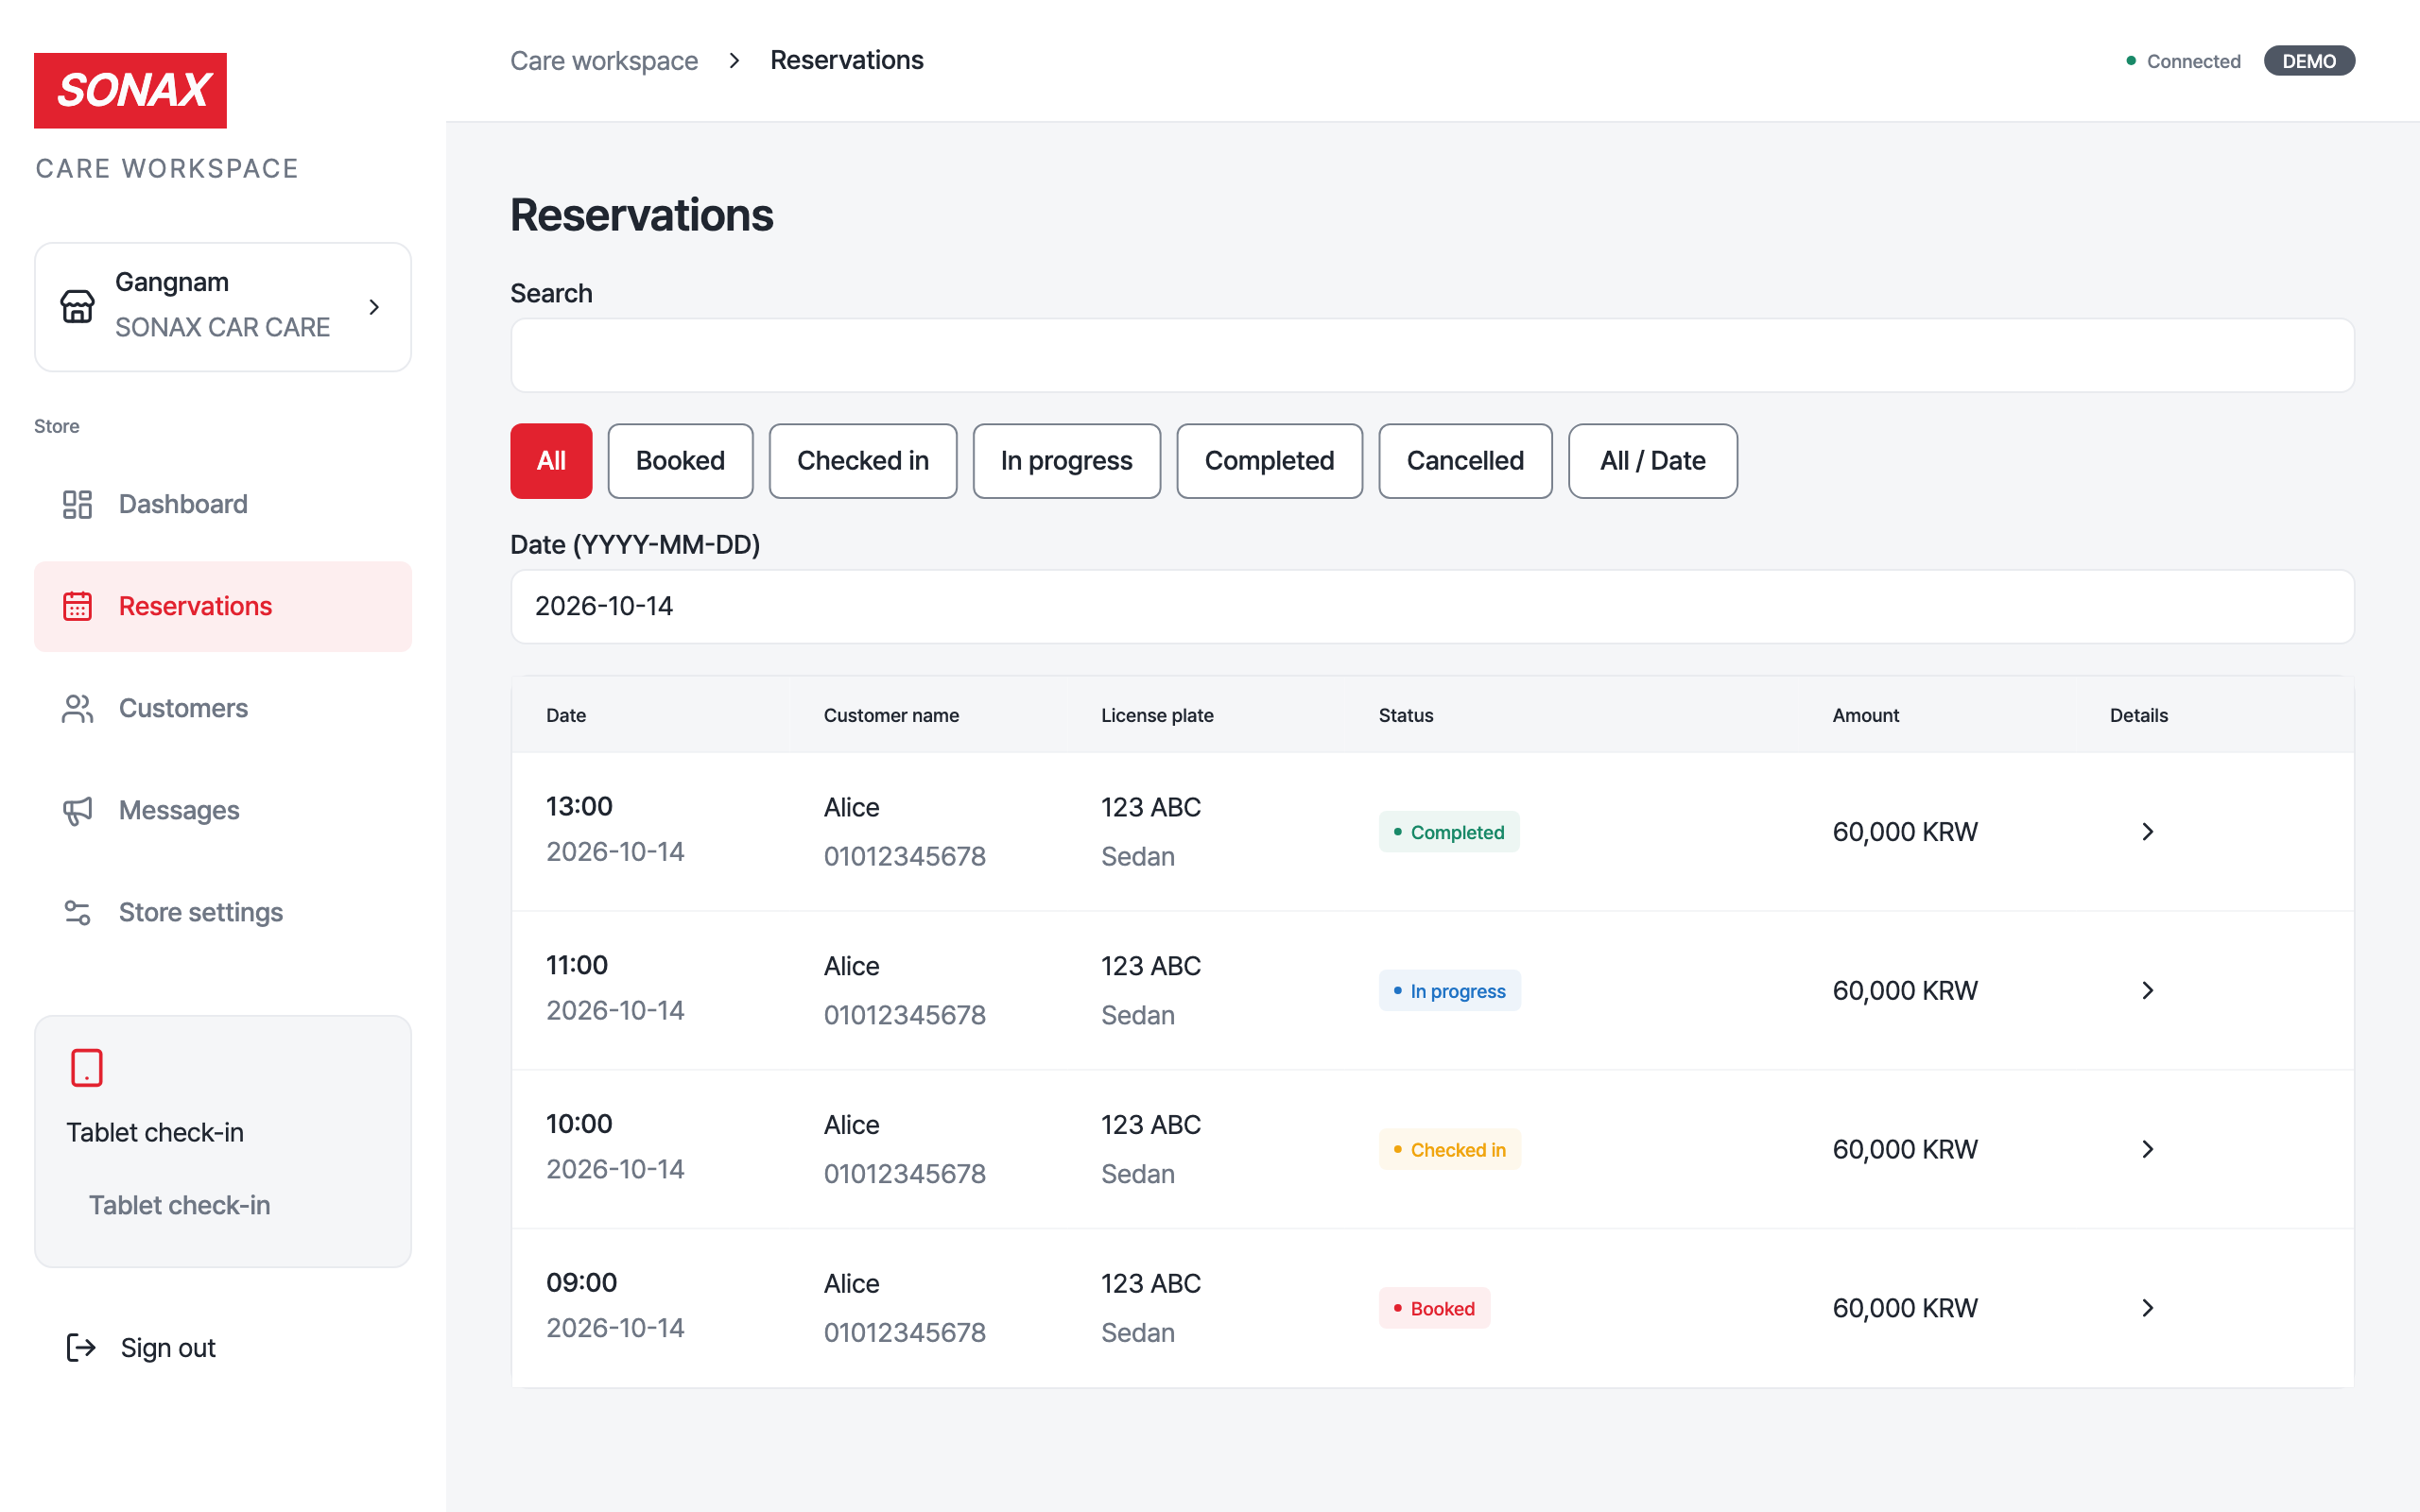Open details for the 09:00 Booked reservation
Image resolution: width=2420 pixels, height=1512 pixels.
pyautogui.click(x=2147, y=1308)
